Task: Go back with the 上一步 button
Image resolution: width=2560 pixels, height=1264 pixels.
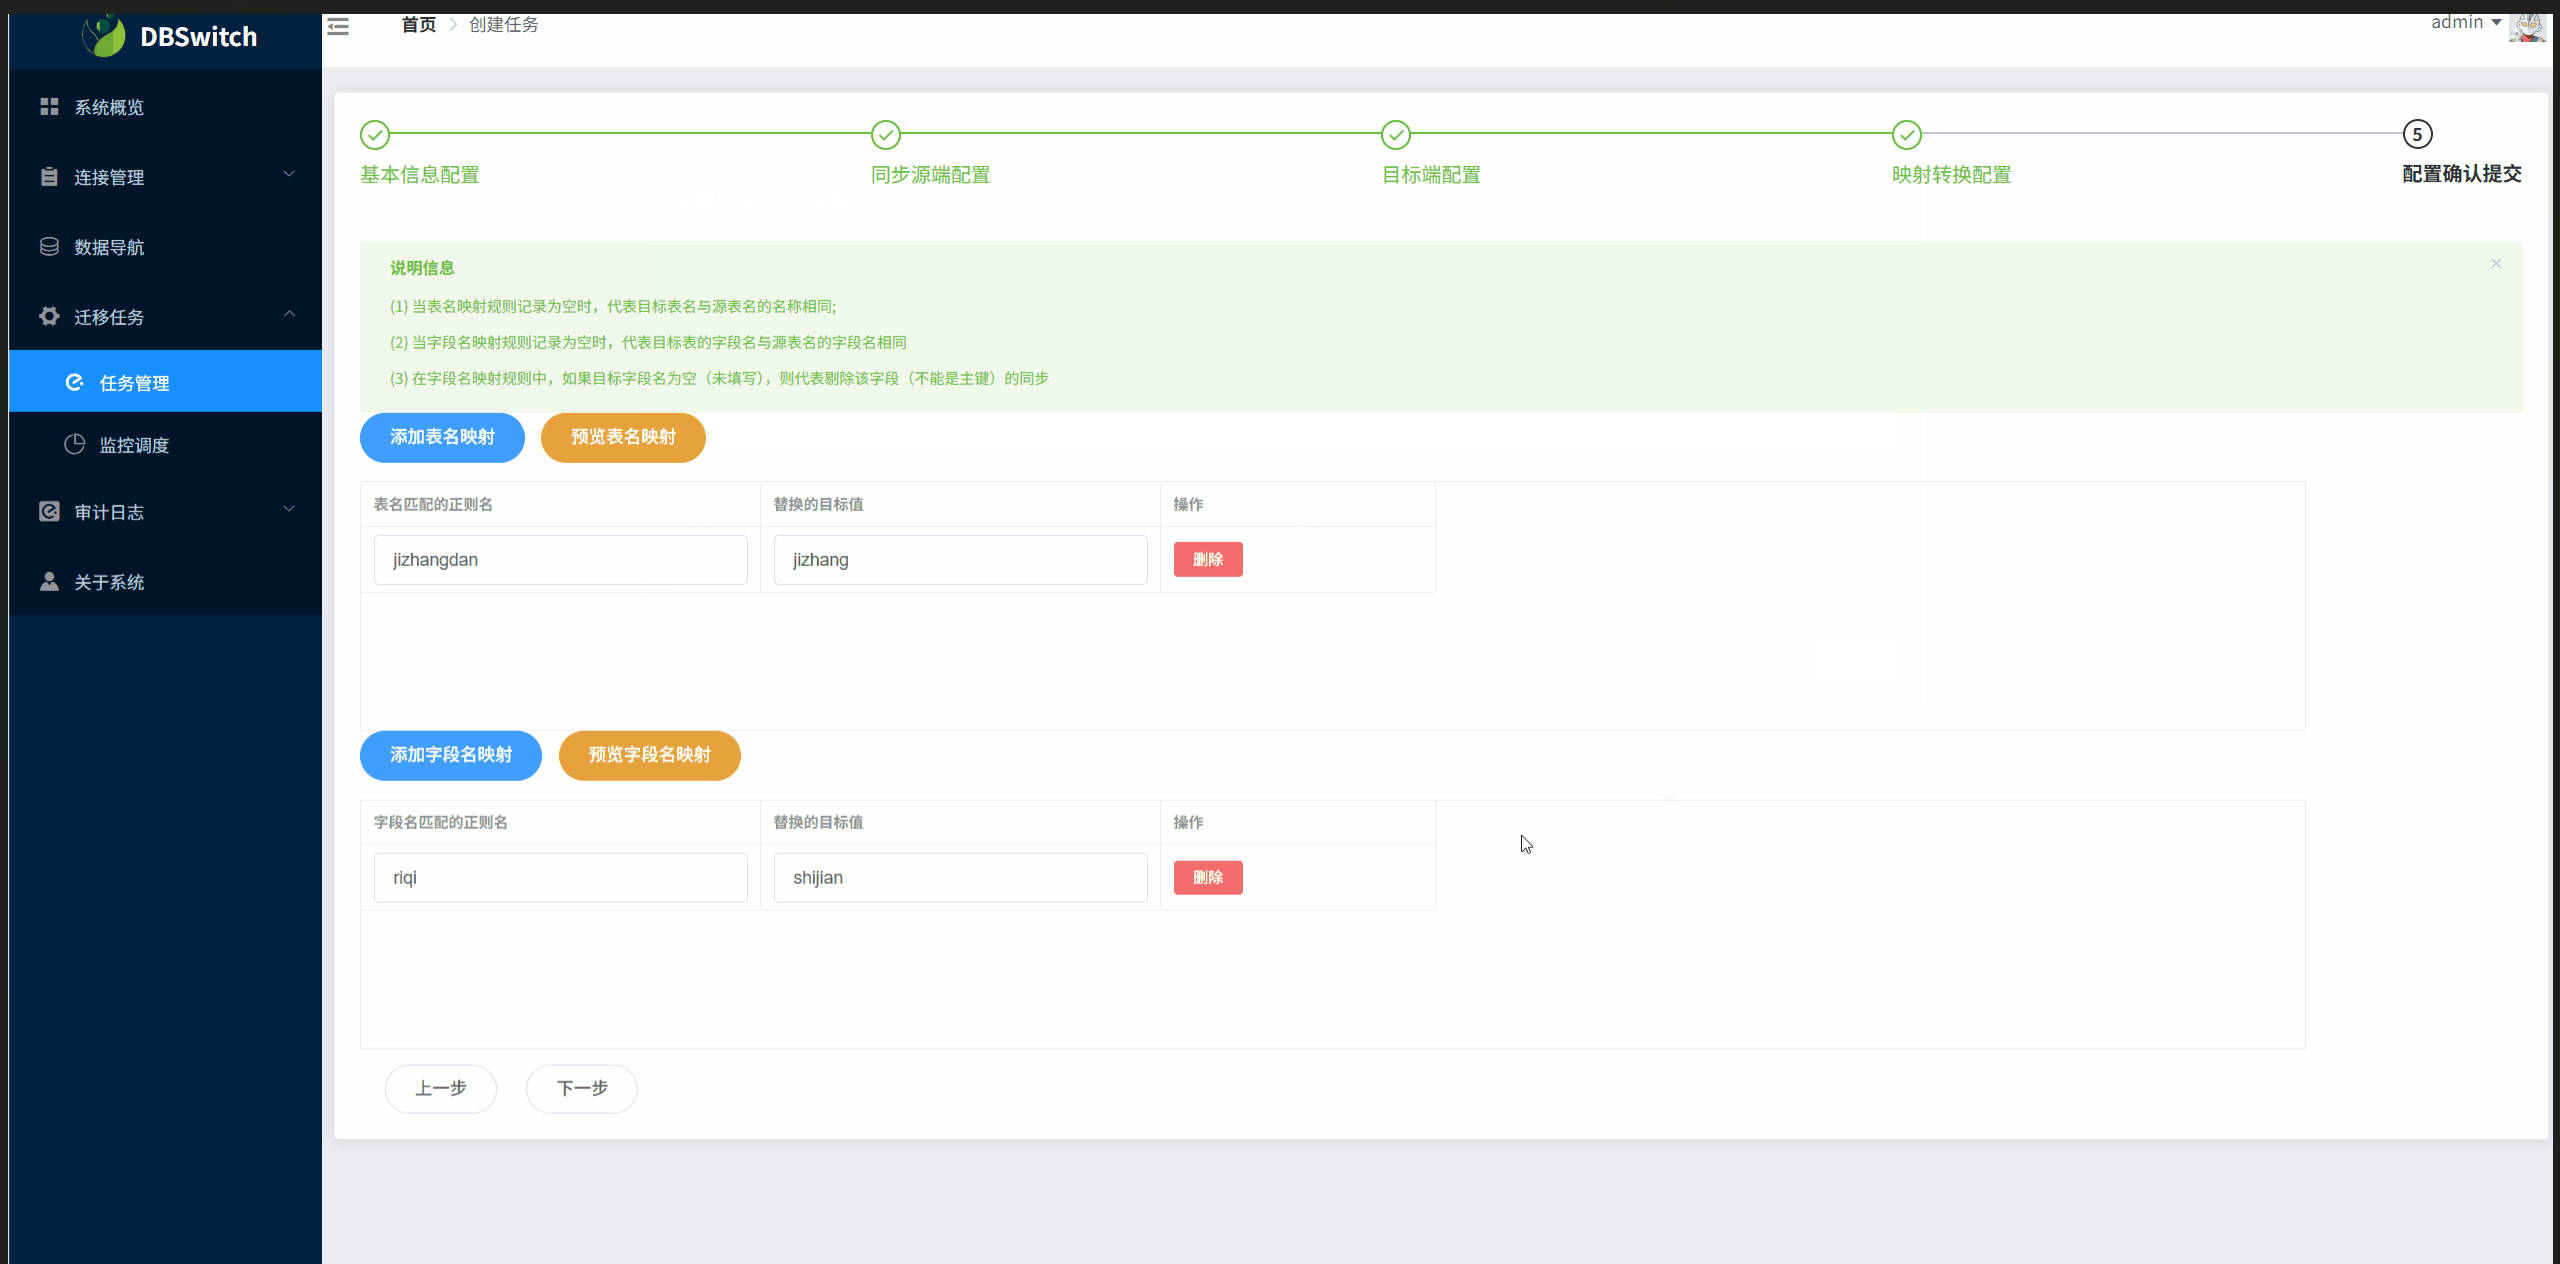Action: coord(441,1089)
